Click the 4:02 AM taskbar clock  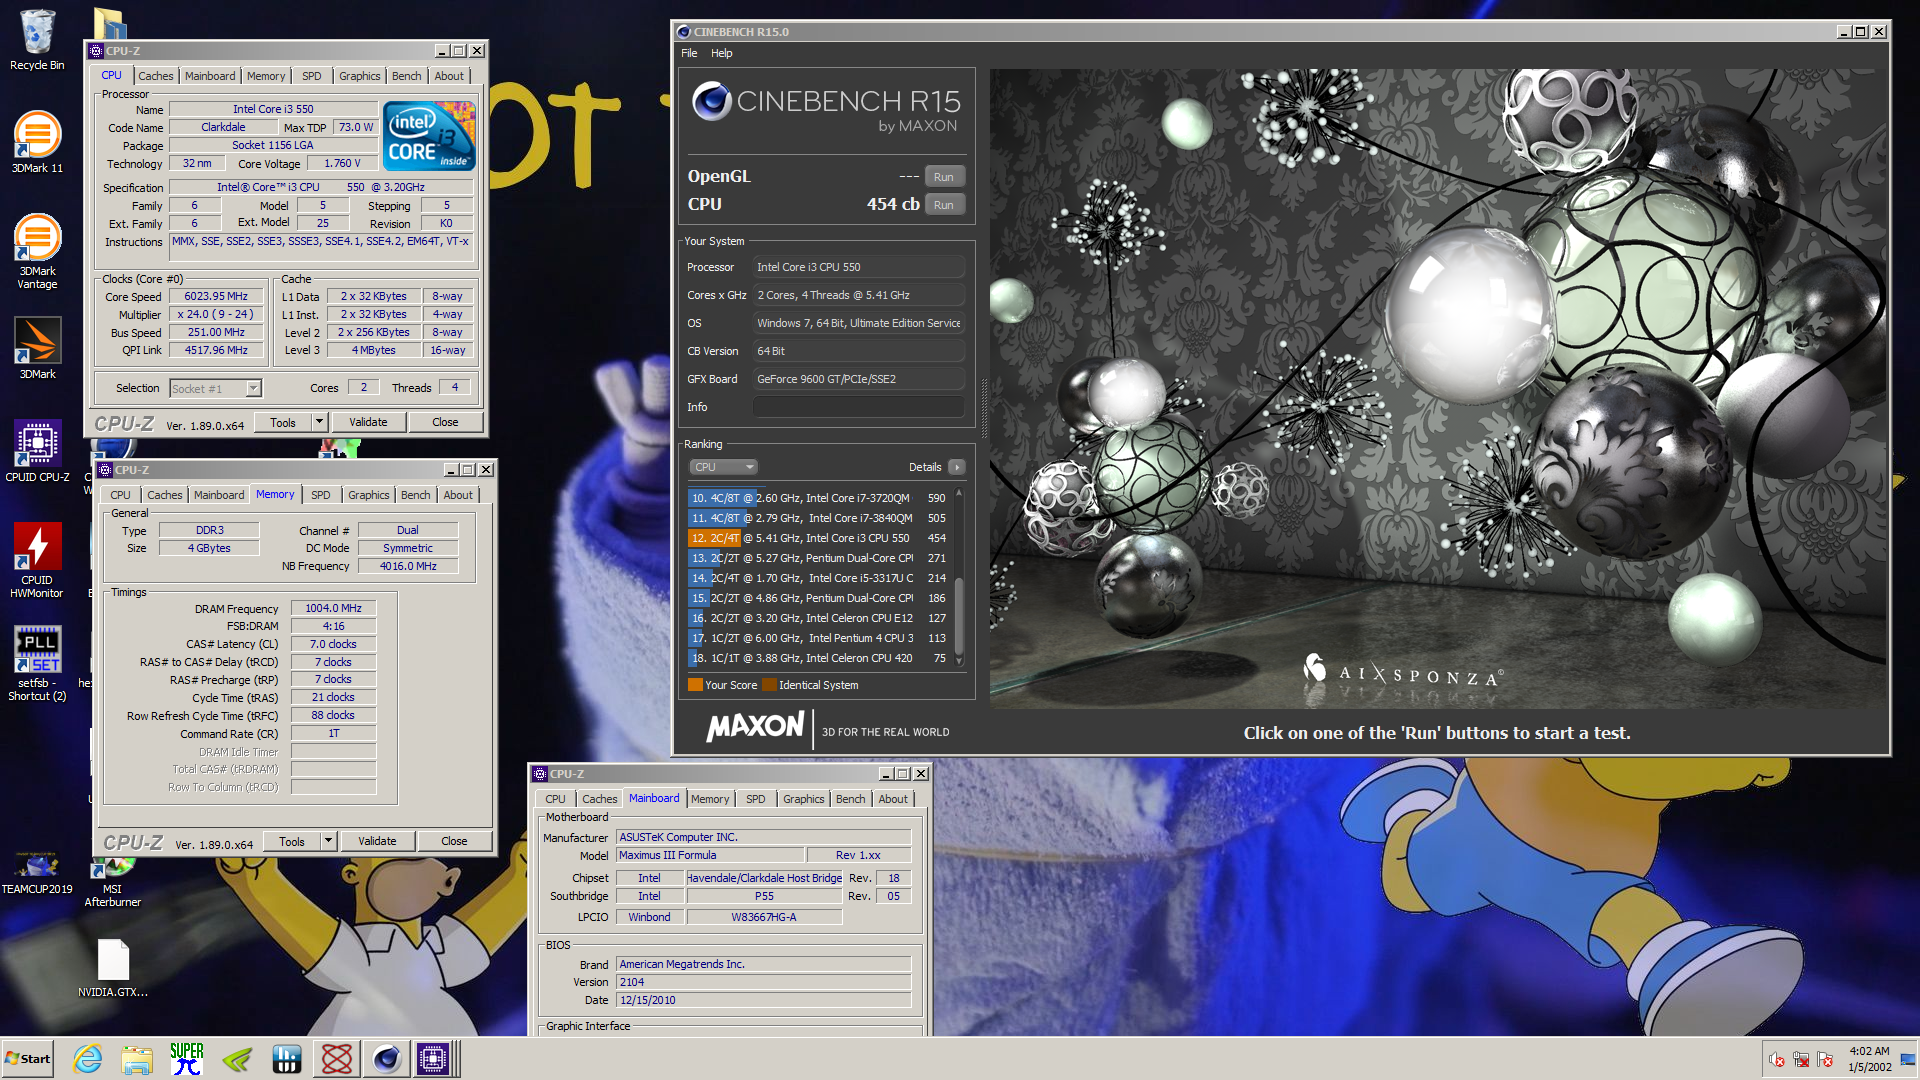(x=1869, y=1051)
